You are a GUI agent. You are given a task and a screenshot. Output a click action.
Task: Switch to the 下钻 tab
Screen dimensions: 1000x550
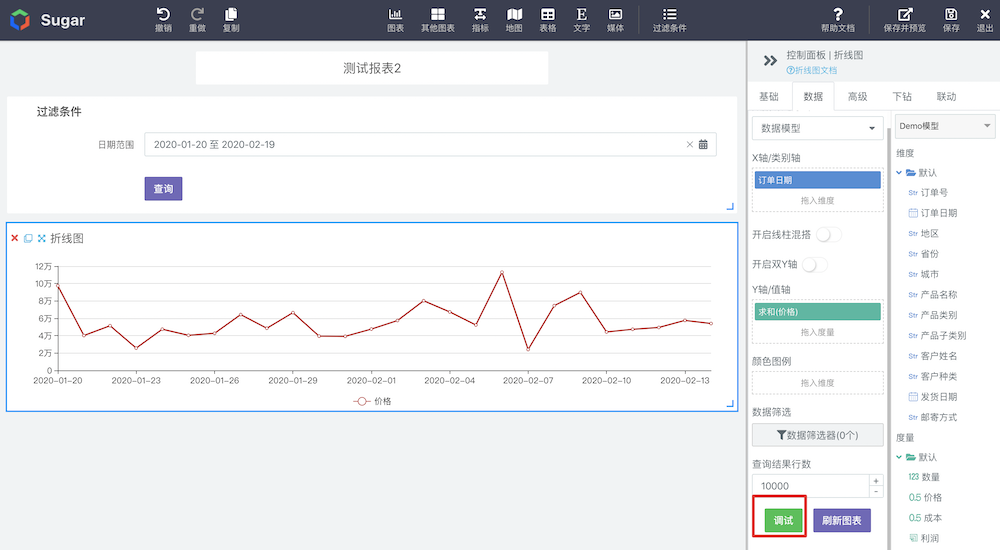coord(902,96)
